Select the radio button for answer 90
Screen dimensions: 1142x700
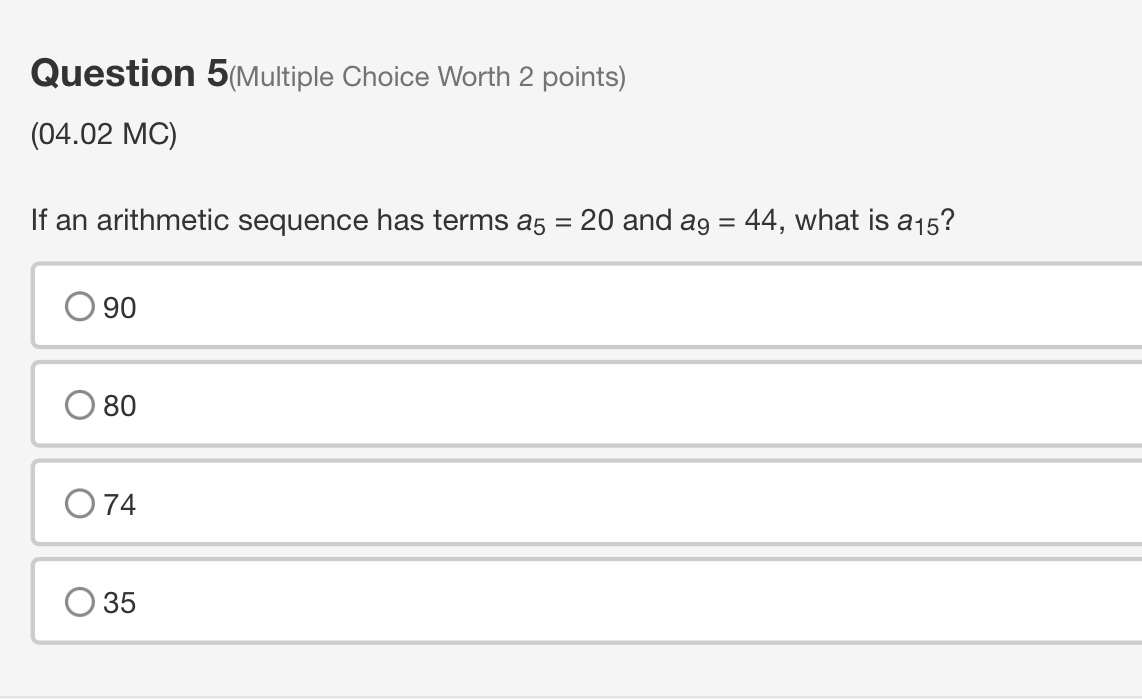click(x=79, y=305)
